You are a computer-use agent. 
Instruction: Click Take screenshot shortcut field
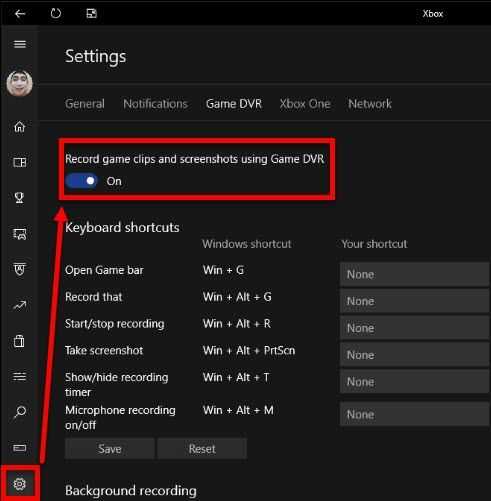tap(415, 355)
